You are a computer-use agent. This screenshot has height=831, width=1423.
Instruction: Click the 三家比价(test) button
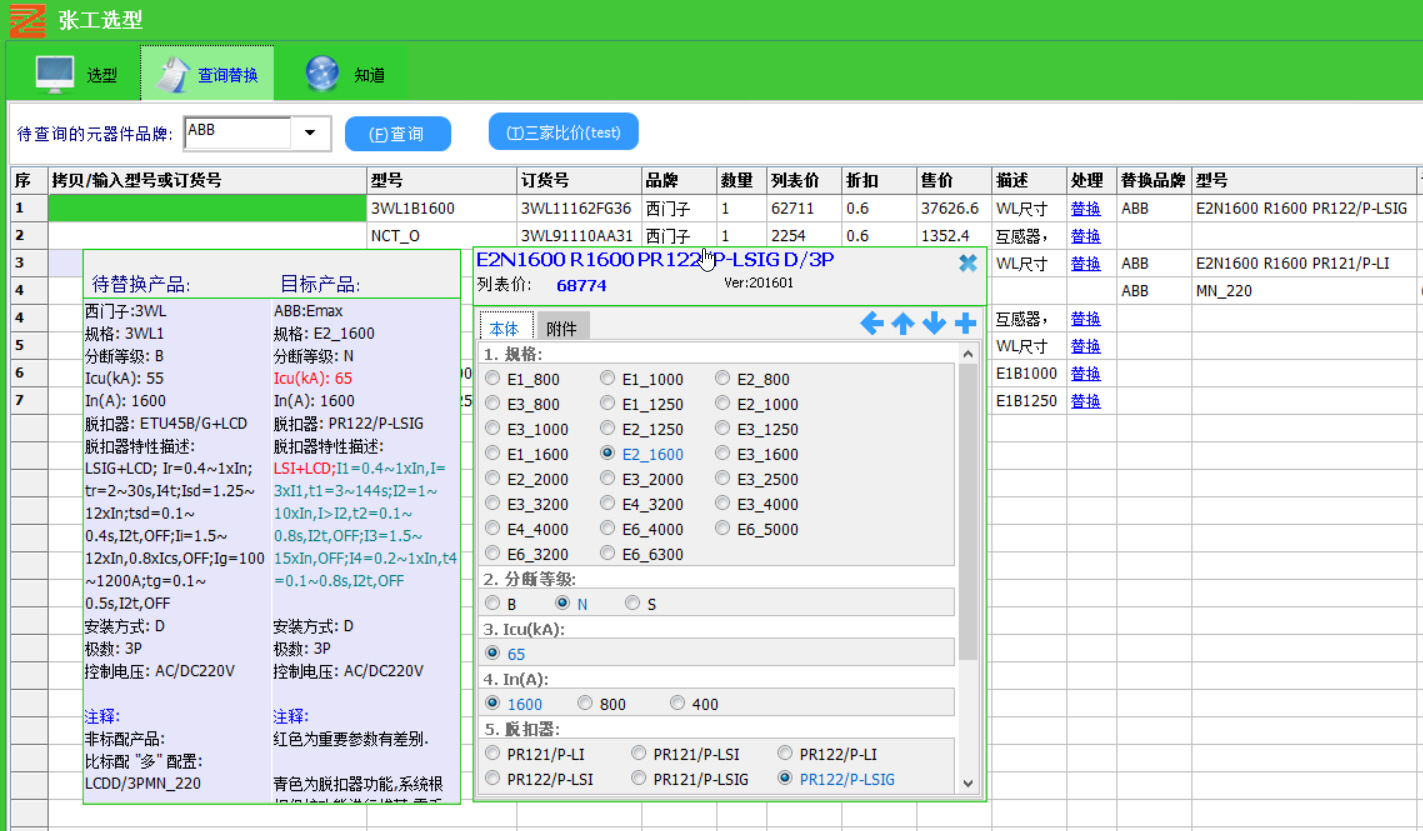tap(563, 133)
